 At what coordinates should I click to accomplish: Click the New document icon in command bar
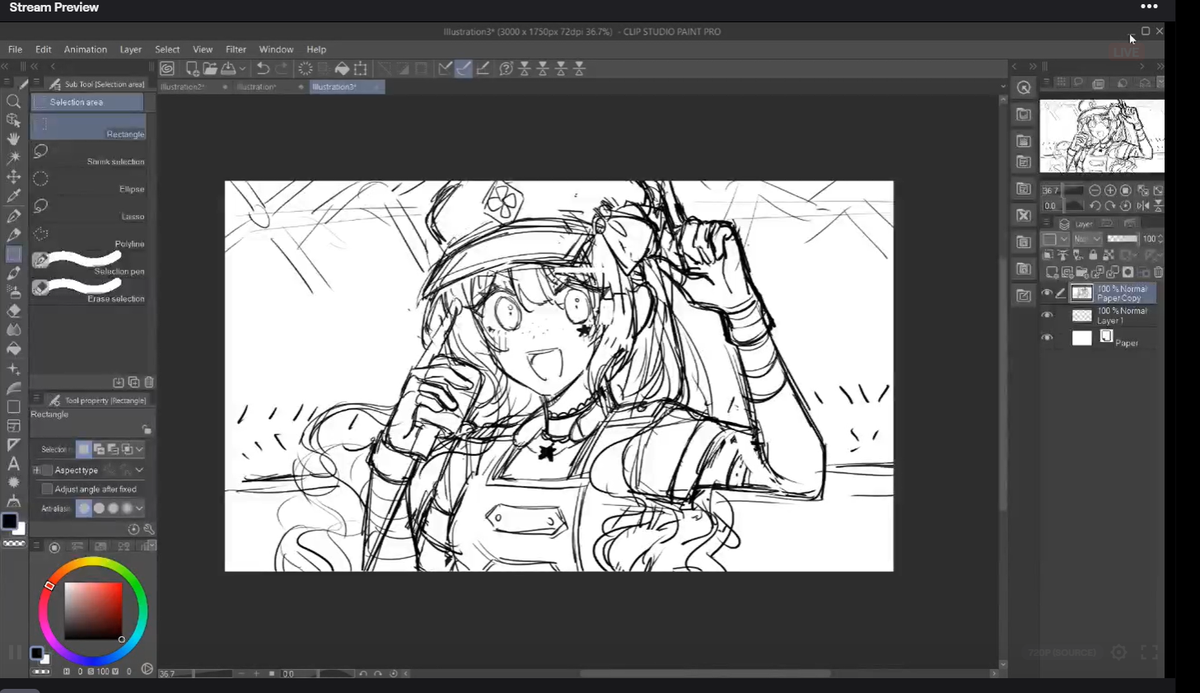tap(192, 69)
